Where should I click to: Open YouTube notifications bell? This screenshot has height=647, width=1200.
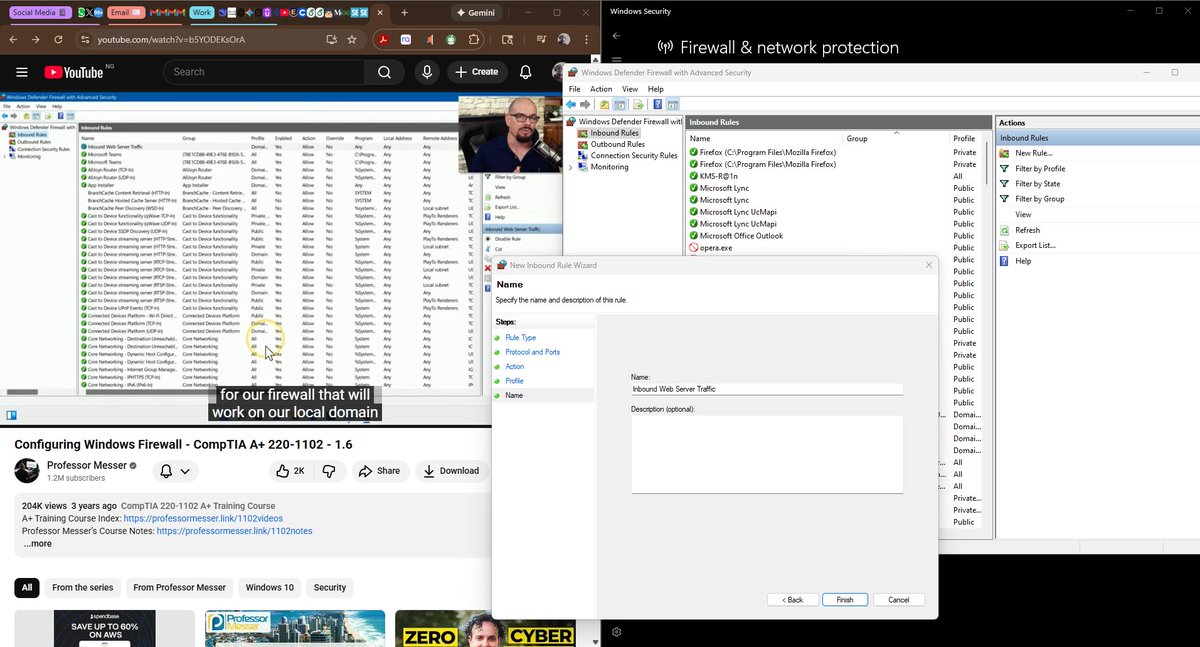(526, 72)
